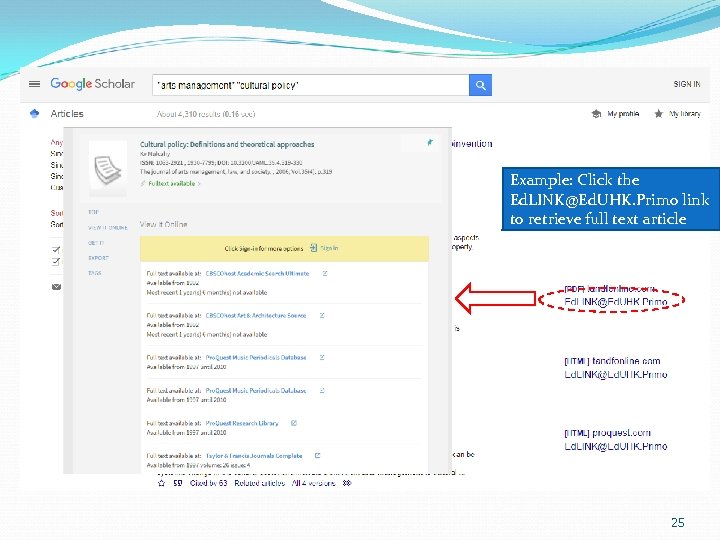Jump to TAGS section
This screenshot has height=540, width=720.
click(x=95, y=273)
